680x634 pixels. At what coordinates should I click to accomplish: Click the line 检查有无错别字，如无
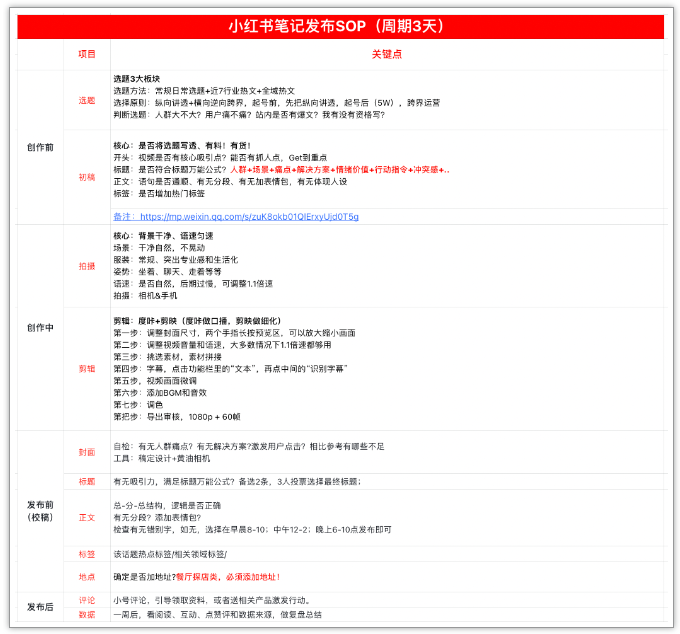pos(252,530)
